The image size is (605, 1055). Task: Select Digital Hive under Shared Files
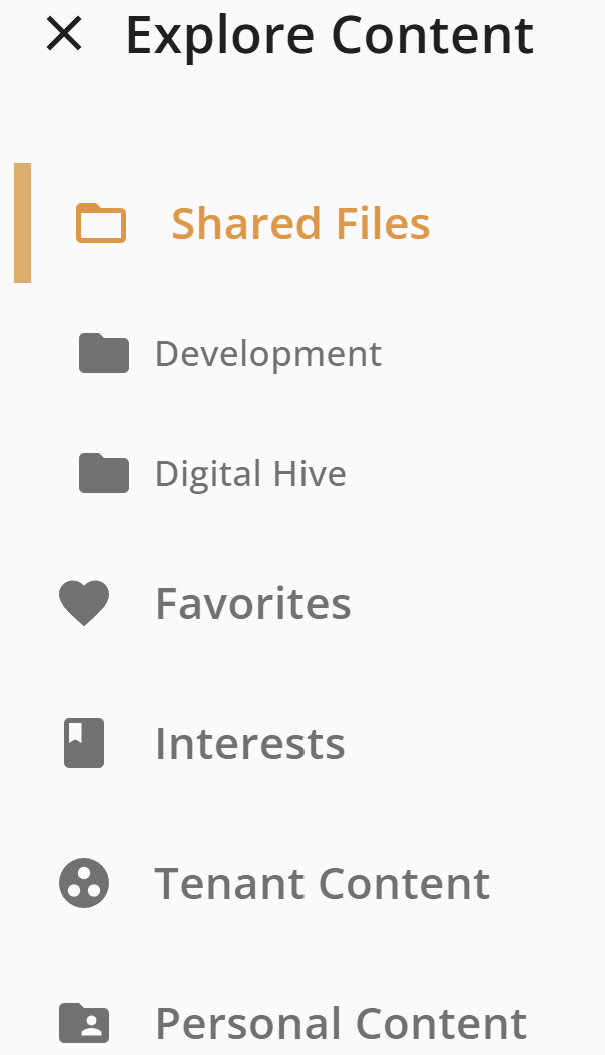tap(251, 474)
